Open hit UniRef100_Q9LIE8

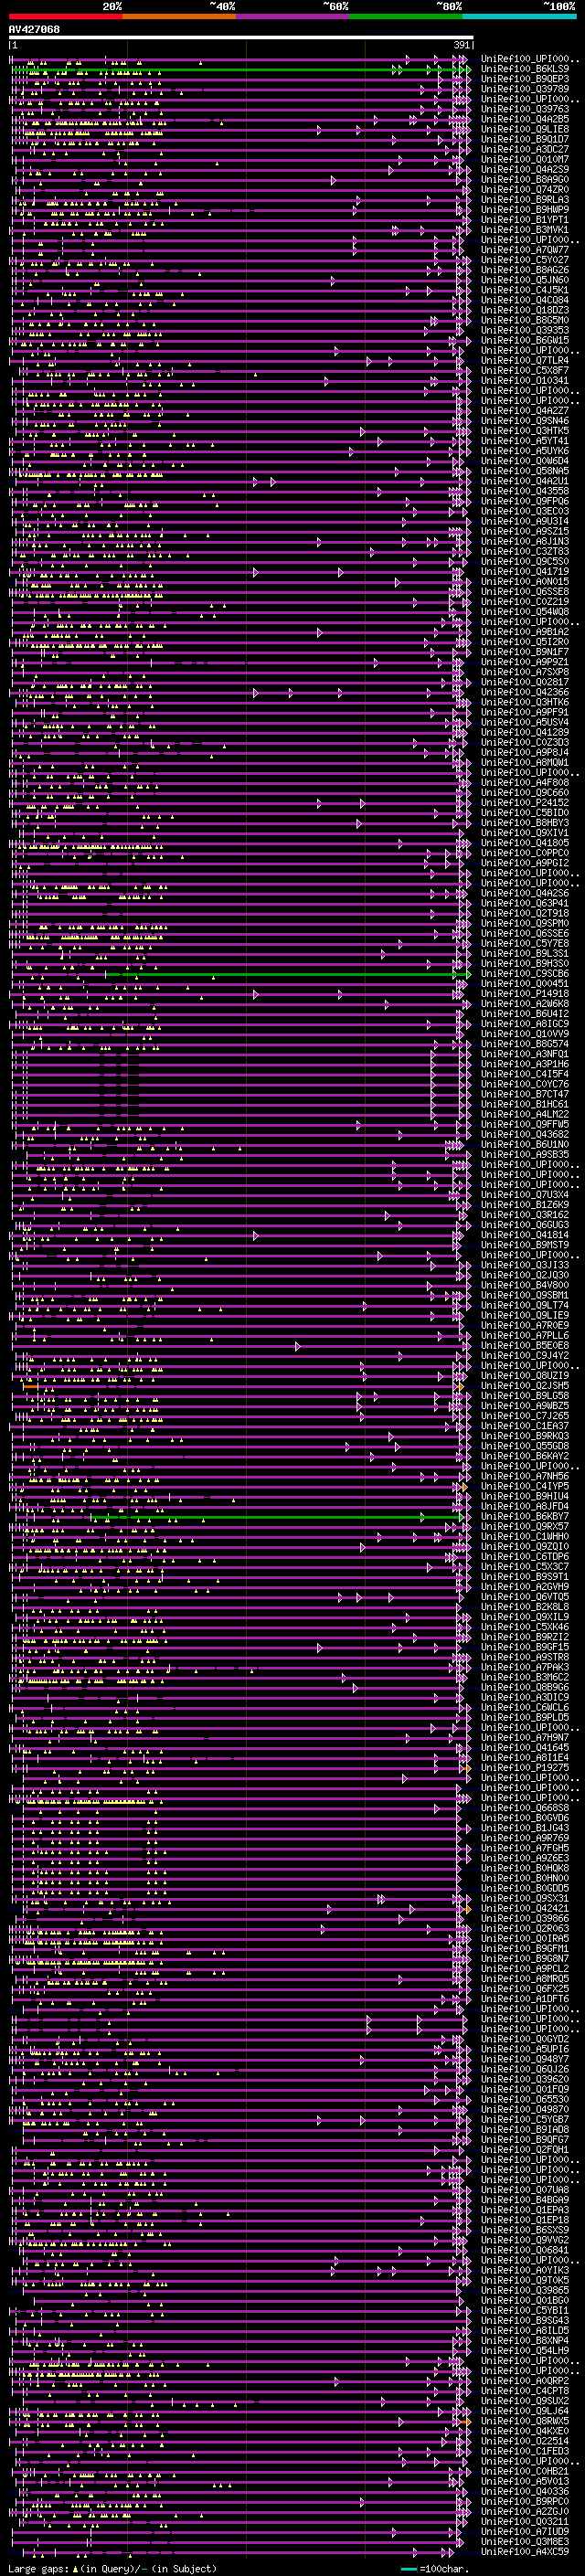[x=525, y=129]
